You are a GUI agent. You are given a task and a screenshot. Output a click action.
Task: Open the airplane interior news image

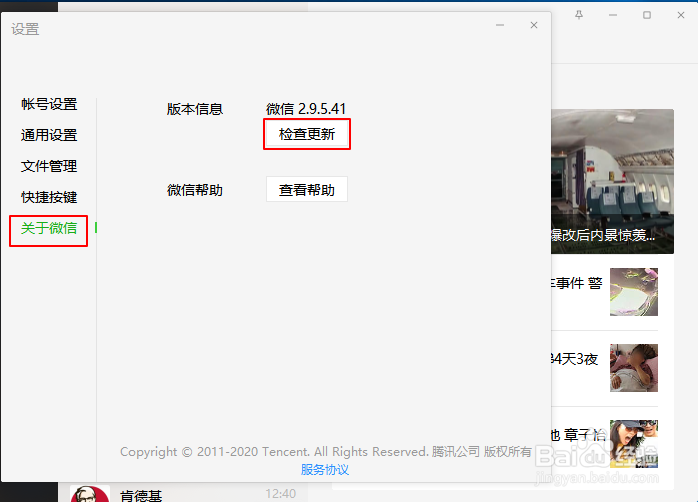[x=613, y=181]
